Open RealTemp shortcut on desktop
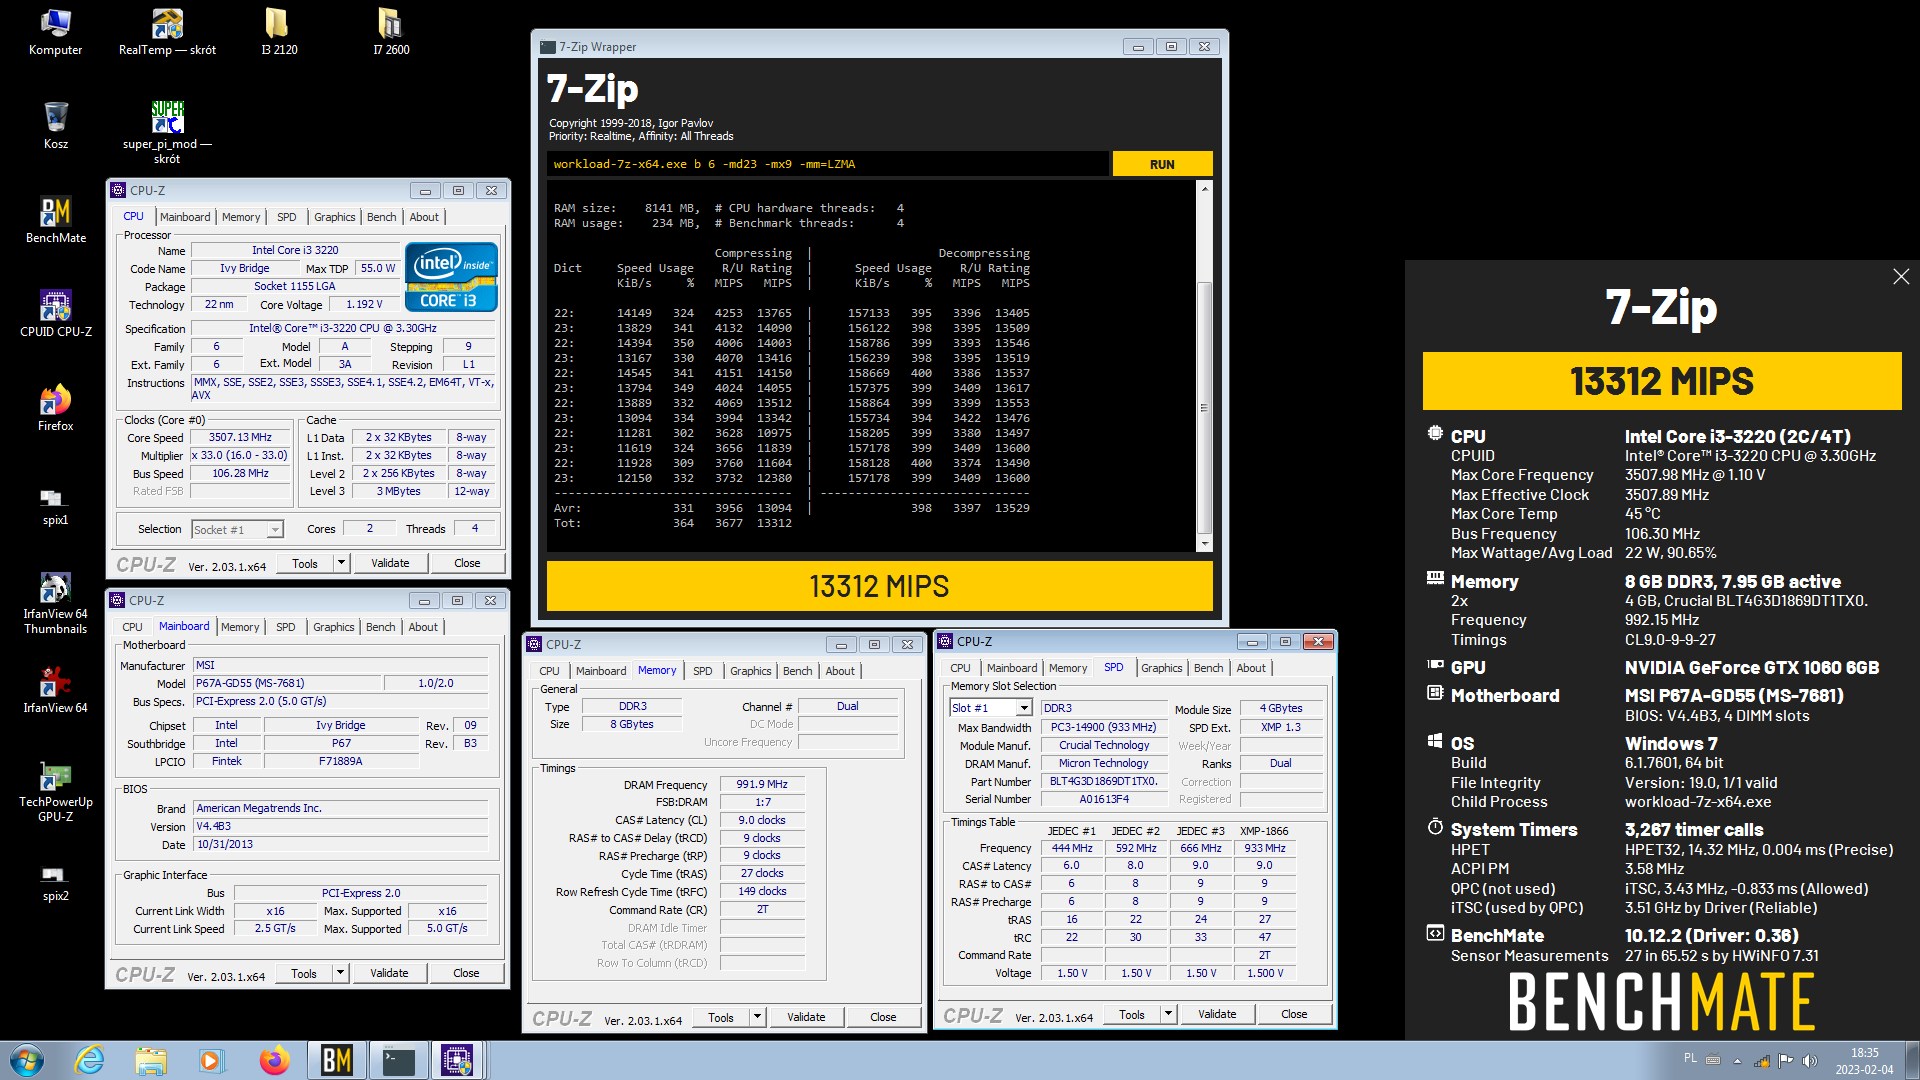 point(167,32)
